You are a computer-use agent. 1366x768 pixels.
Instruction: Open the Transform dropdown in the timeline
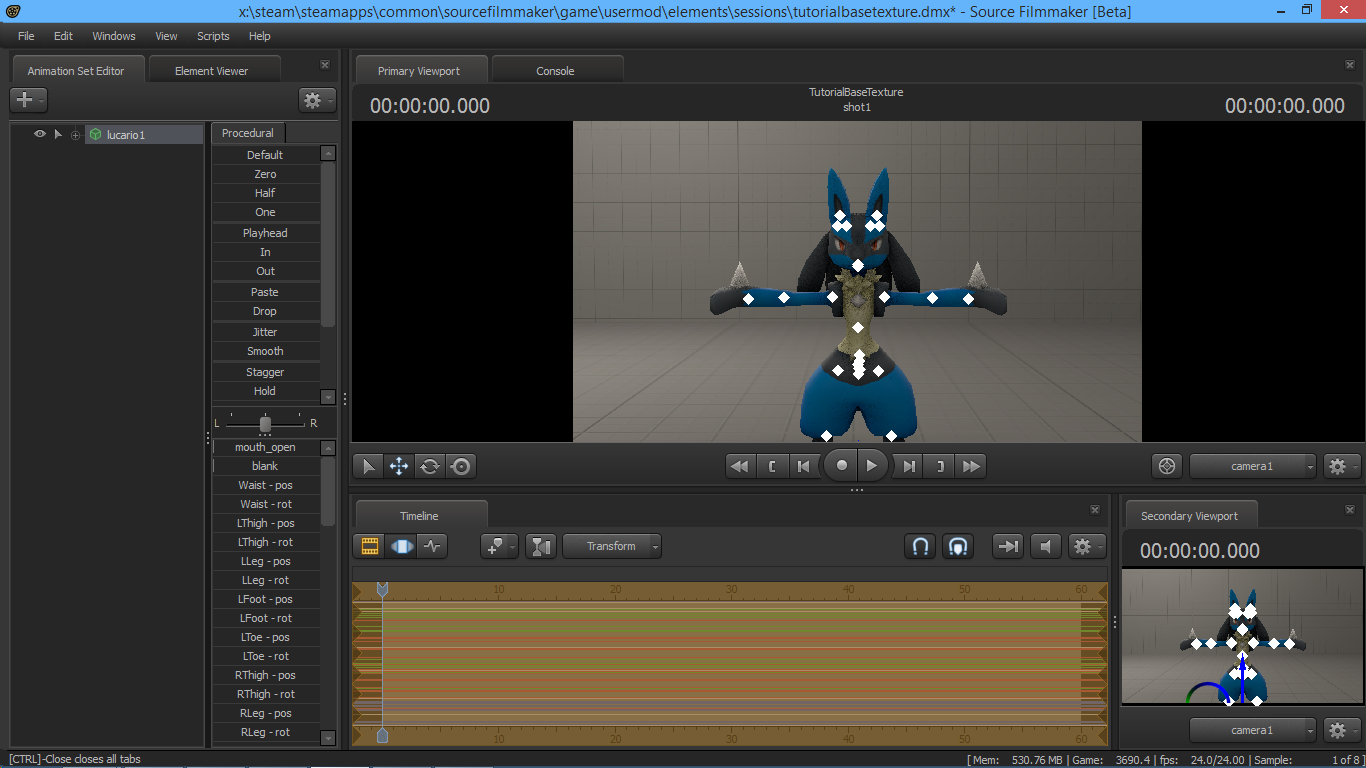(x=612, y=546)
